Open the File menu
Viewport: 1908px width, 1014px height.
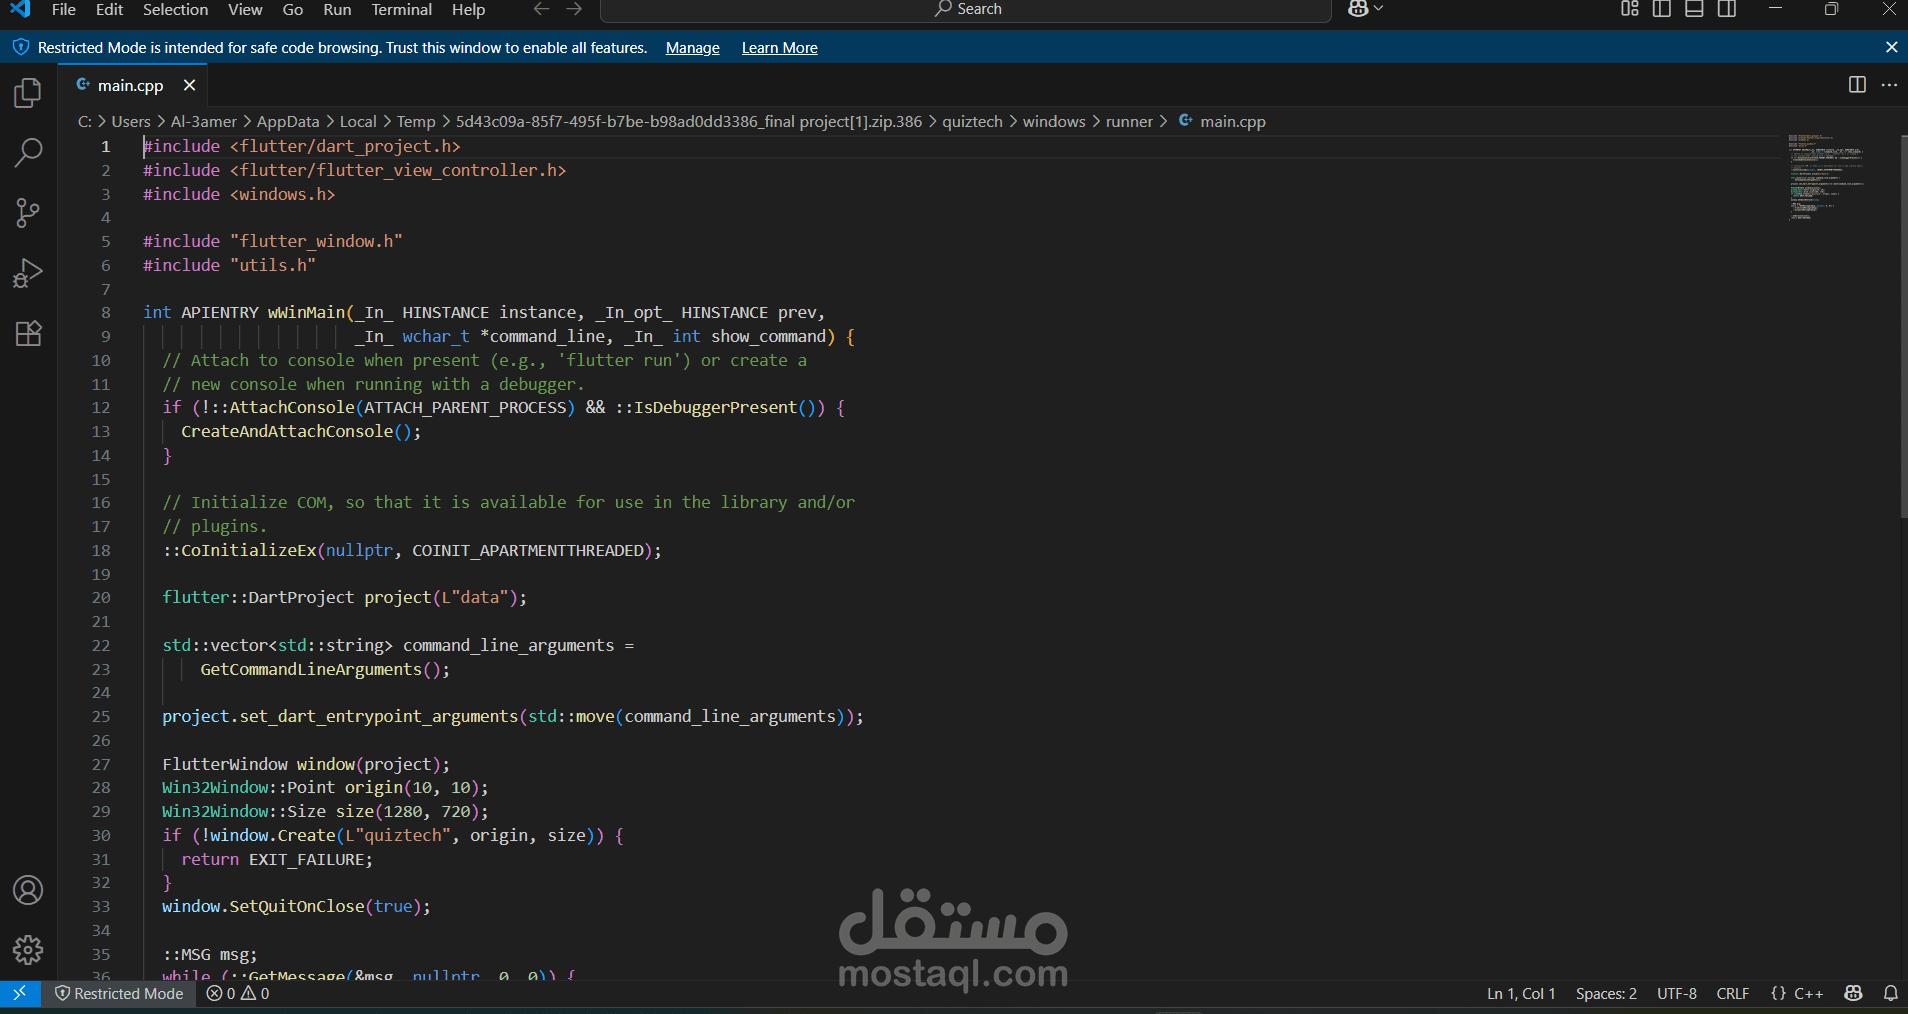point(64,9)
